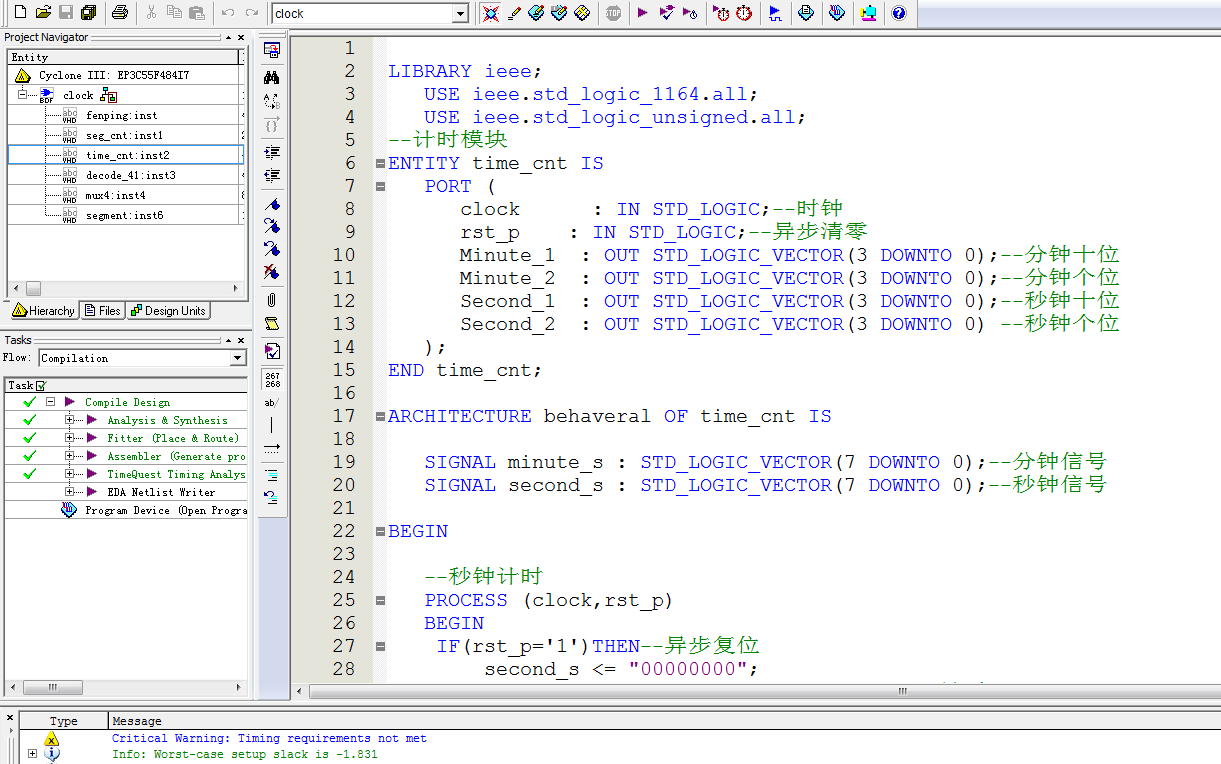
Task: Collapse code fold at ENTITY time_cnt line
Action: [380, 164]
